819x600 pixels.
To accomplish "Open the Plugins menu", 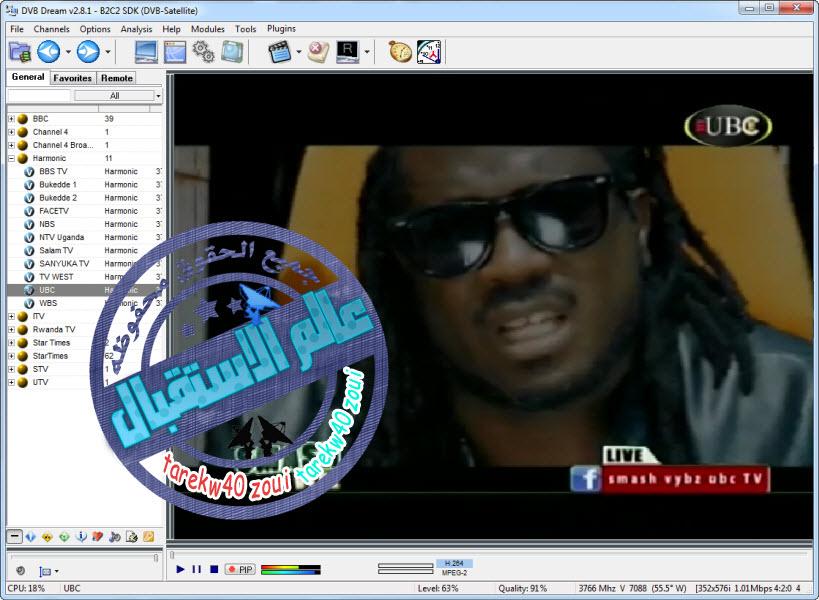I will pyautogui.click(x=281, y=29).
